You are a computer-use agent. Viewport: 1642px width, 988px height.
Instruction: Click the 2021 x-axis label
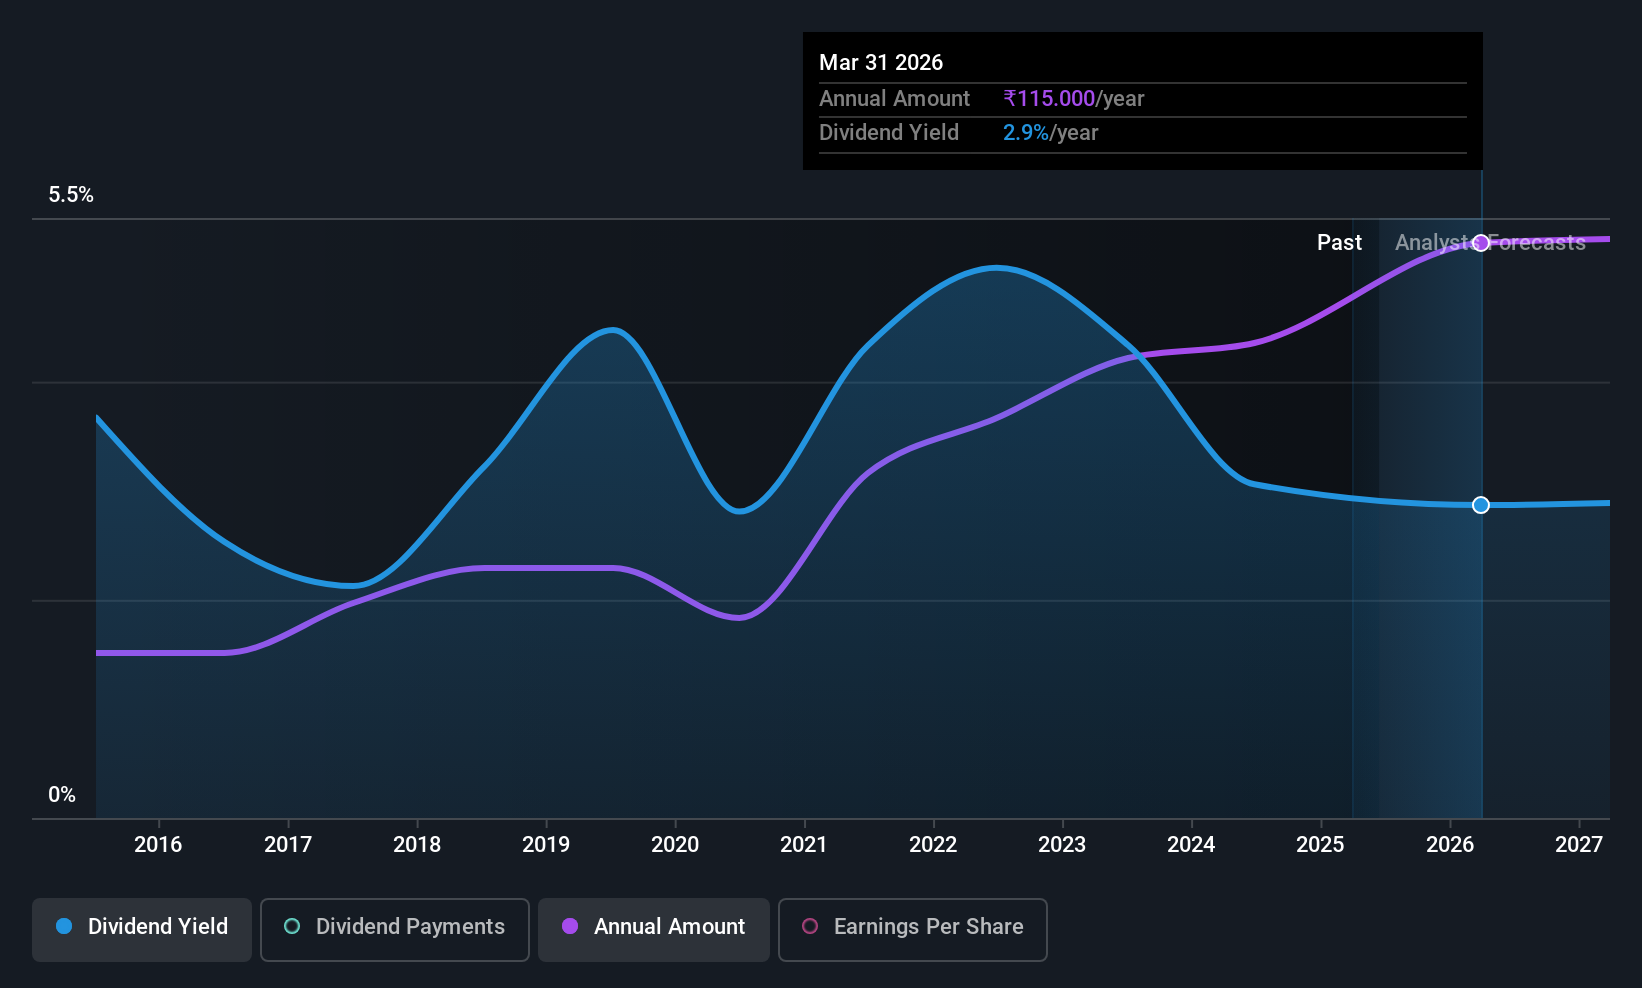click(804, 845)
